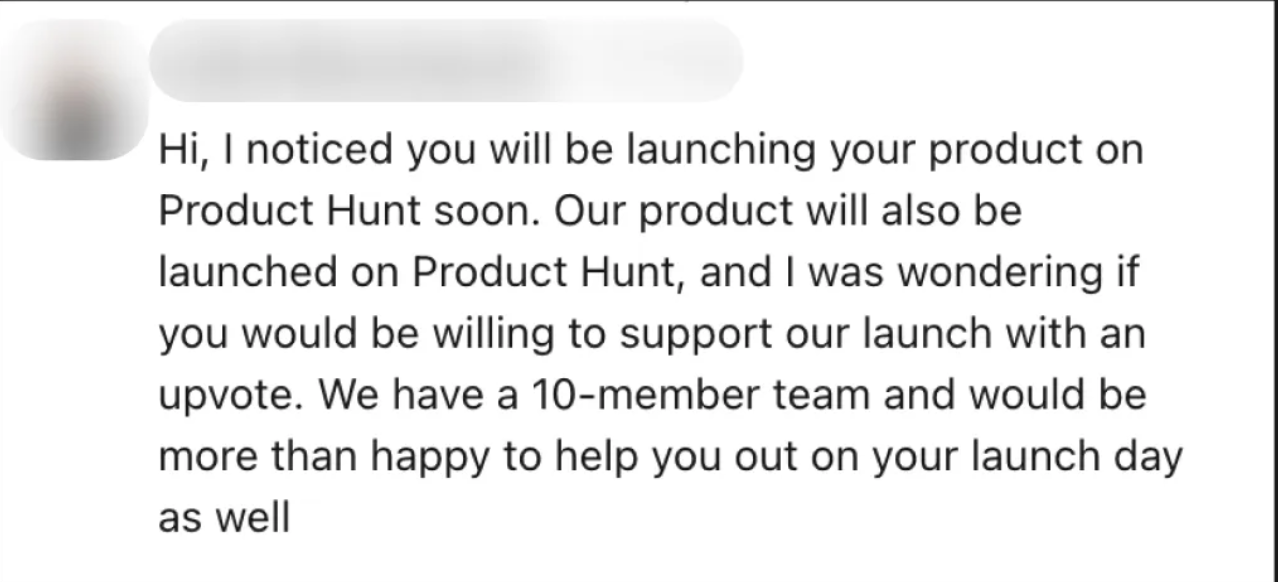Click the phrase "help you out"
This screenshot has width=1278, height=582.
631,459
